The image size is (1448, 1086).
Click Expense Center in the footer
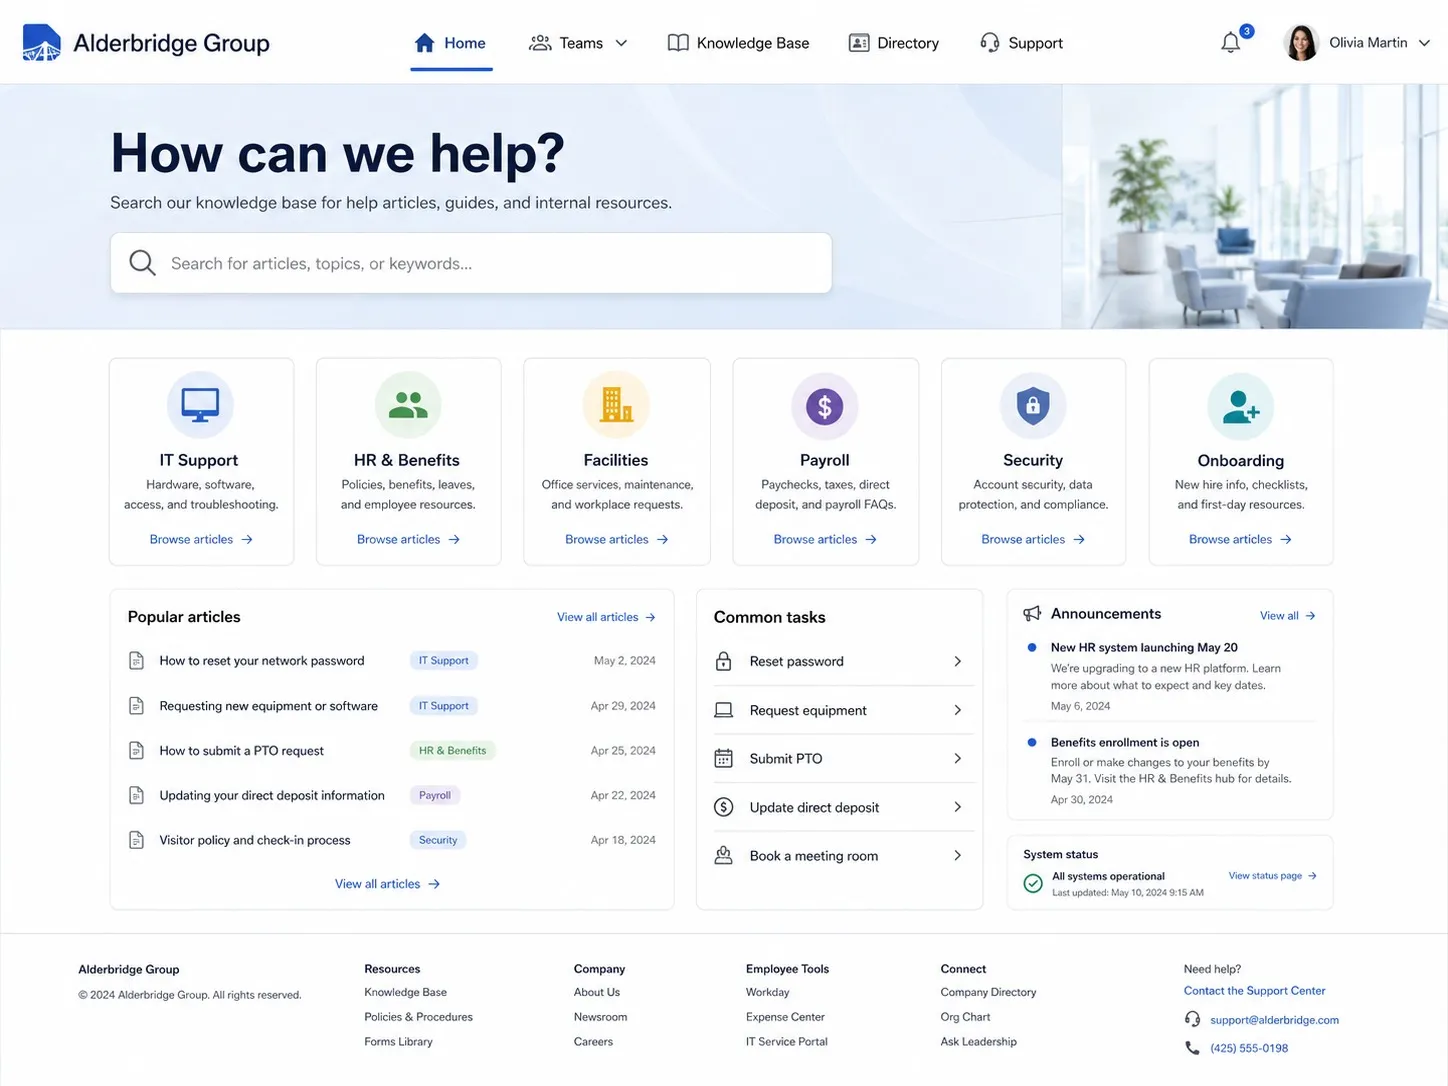pyautogui.click(x=785, y=1017)
